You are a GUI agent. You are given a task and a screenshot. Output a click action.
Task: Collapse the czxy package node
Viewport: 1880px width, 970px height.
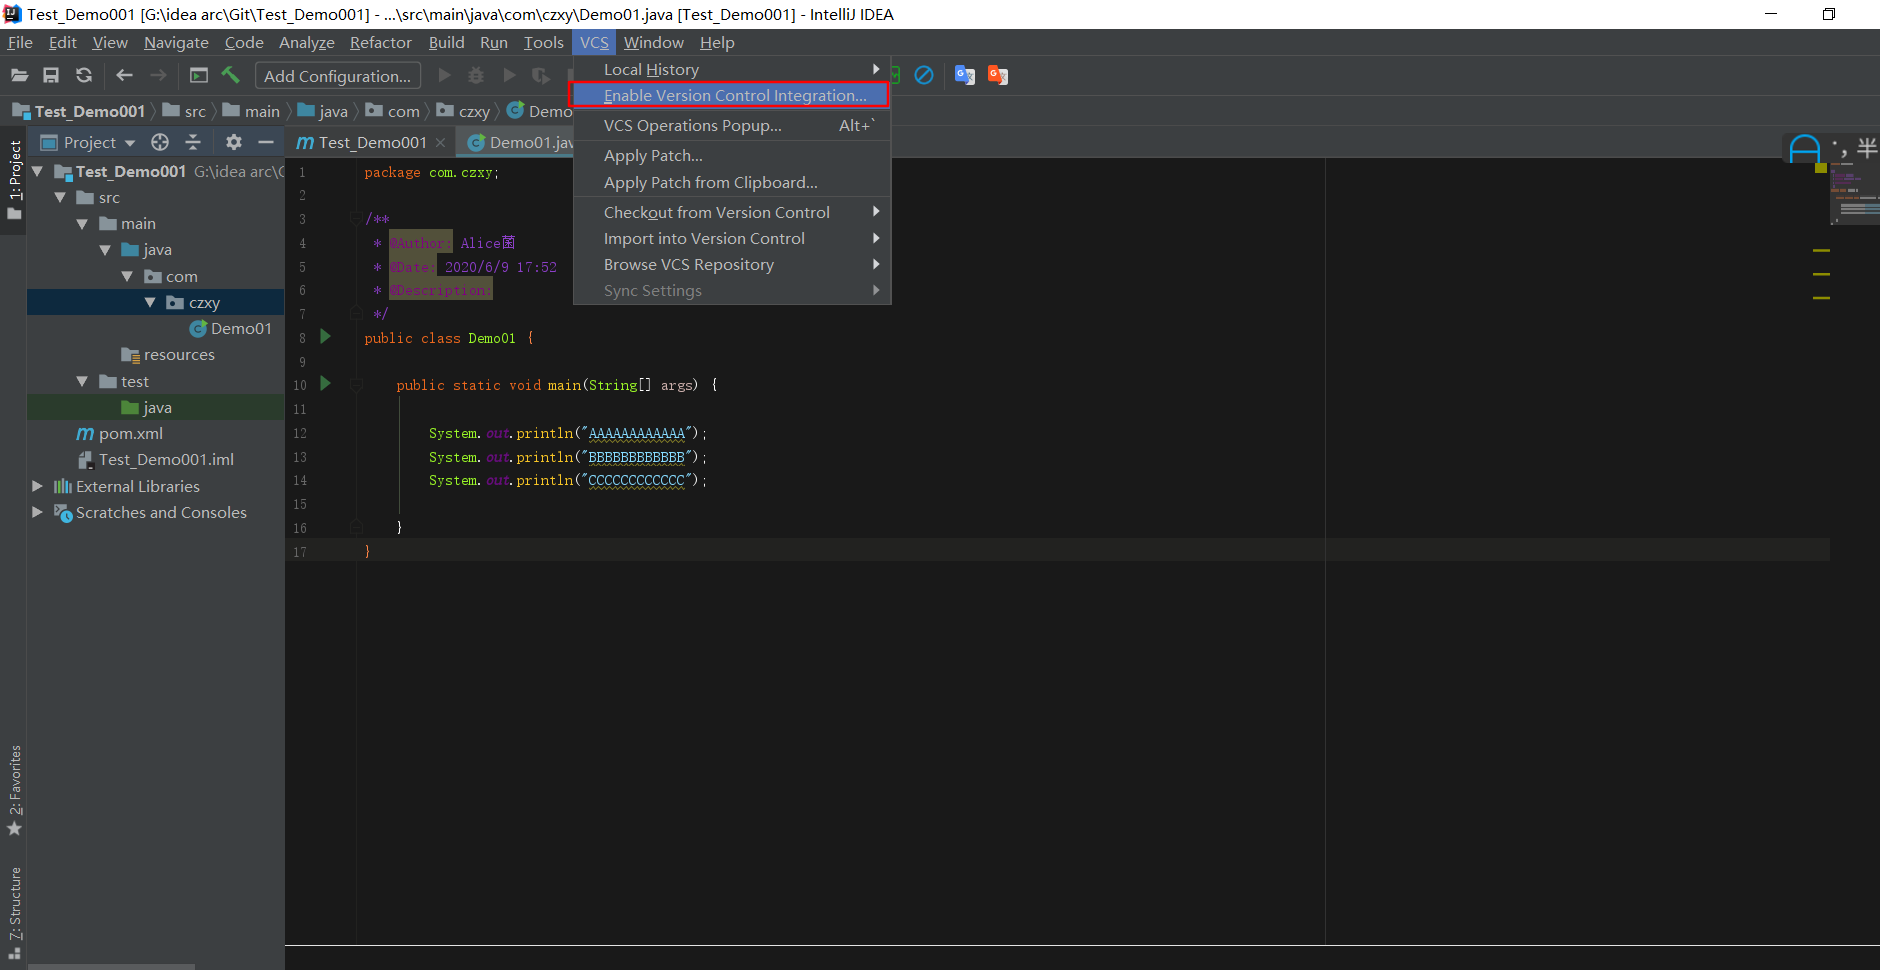coord(150,302)
